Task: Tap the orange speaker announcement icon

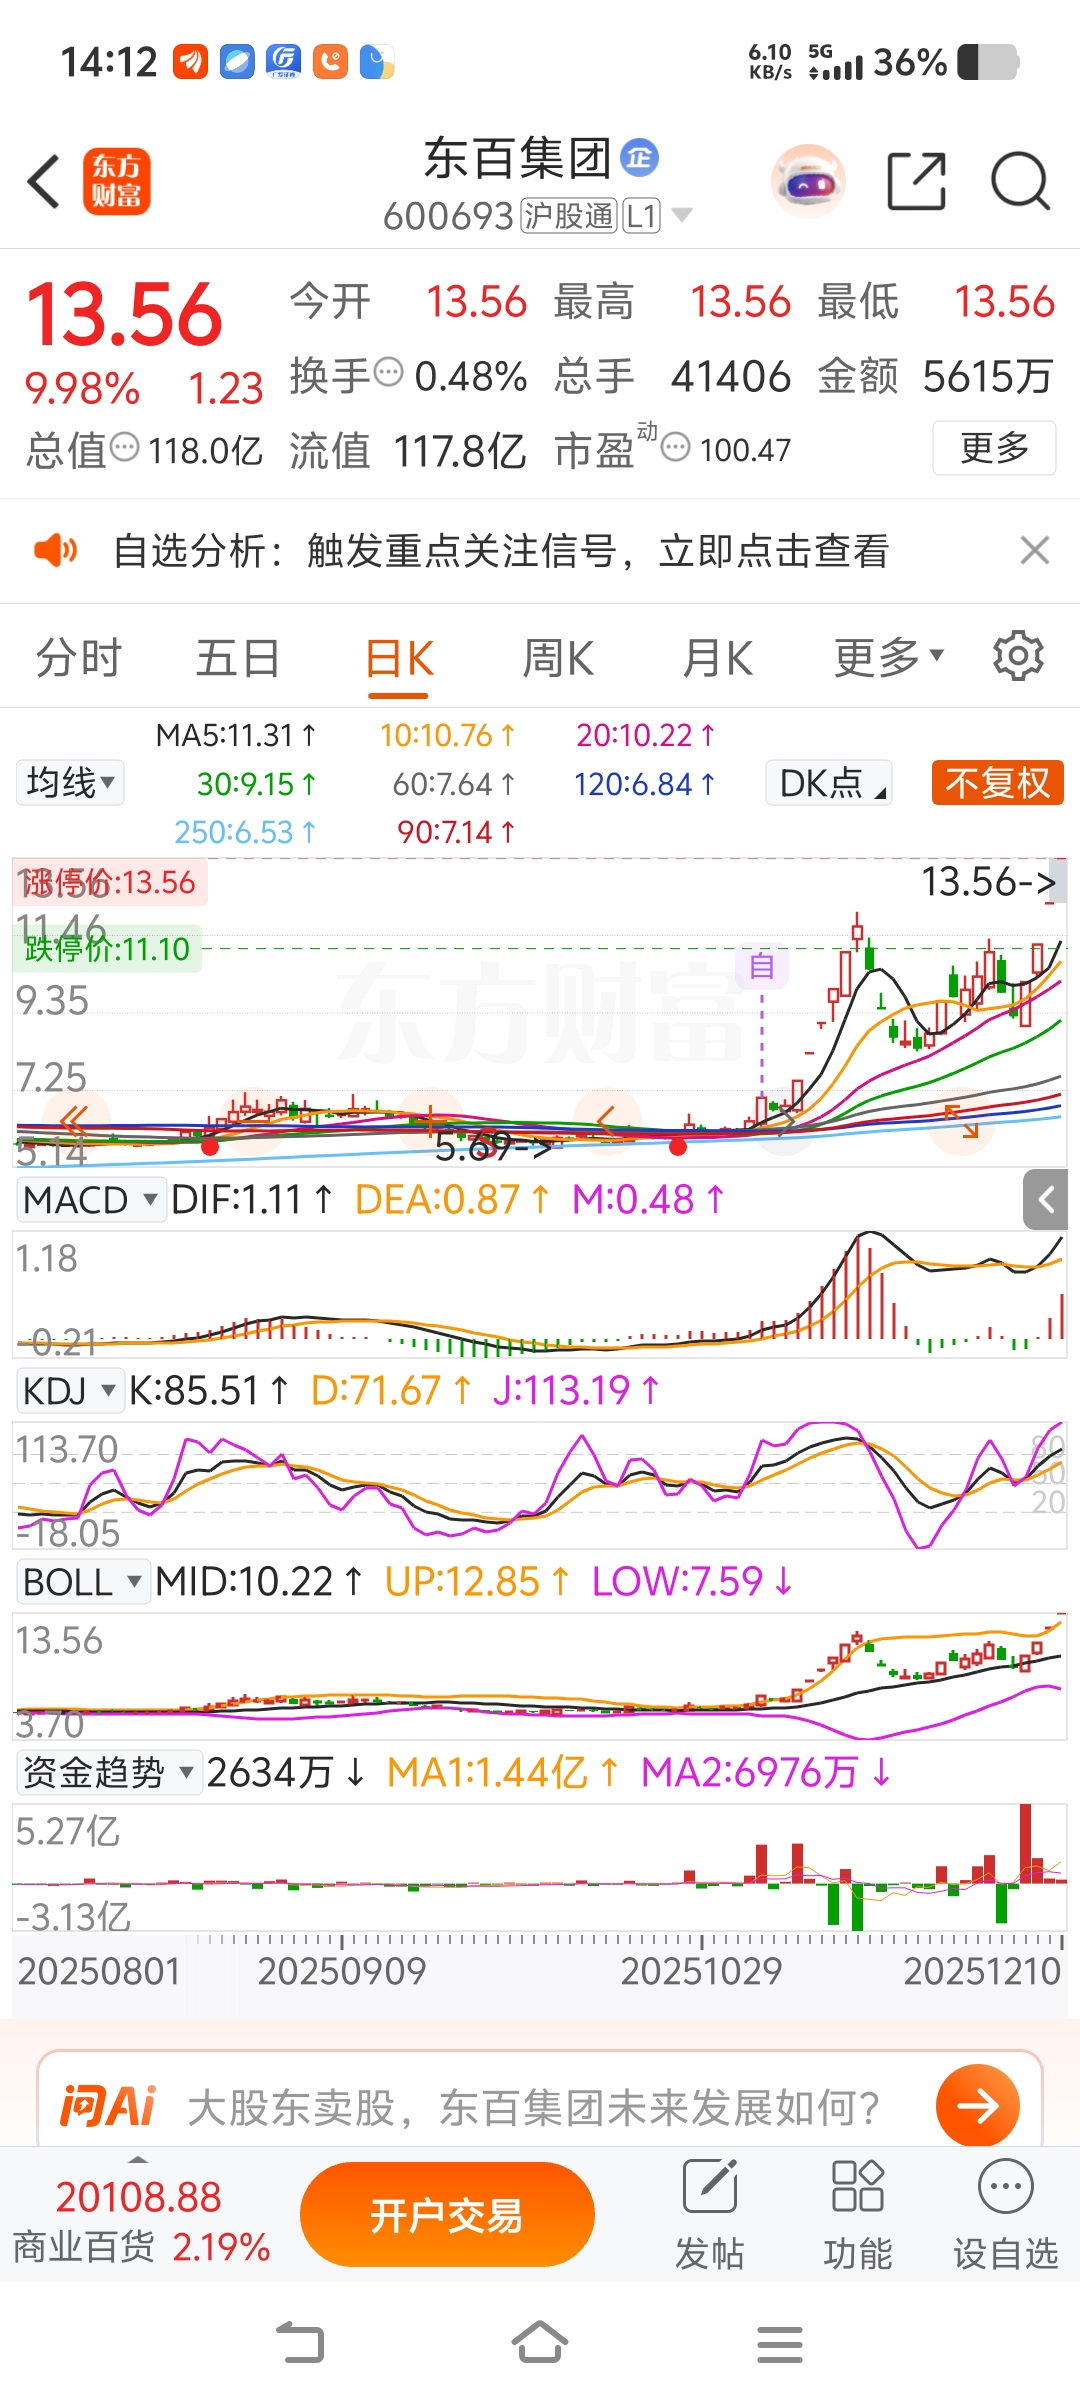Action: tap(56, 550)
